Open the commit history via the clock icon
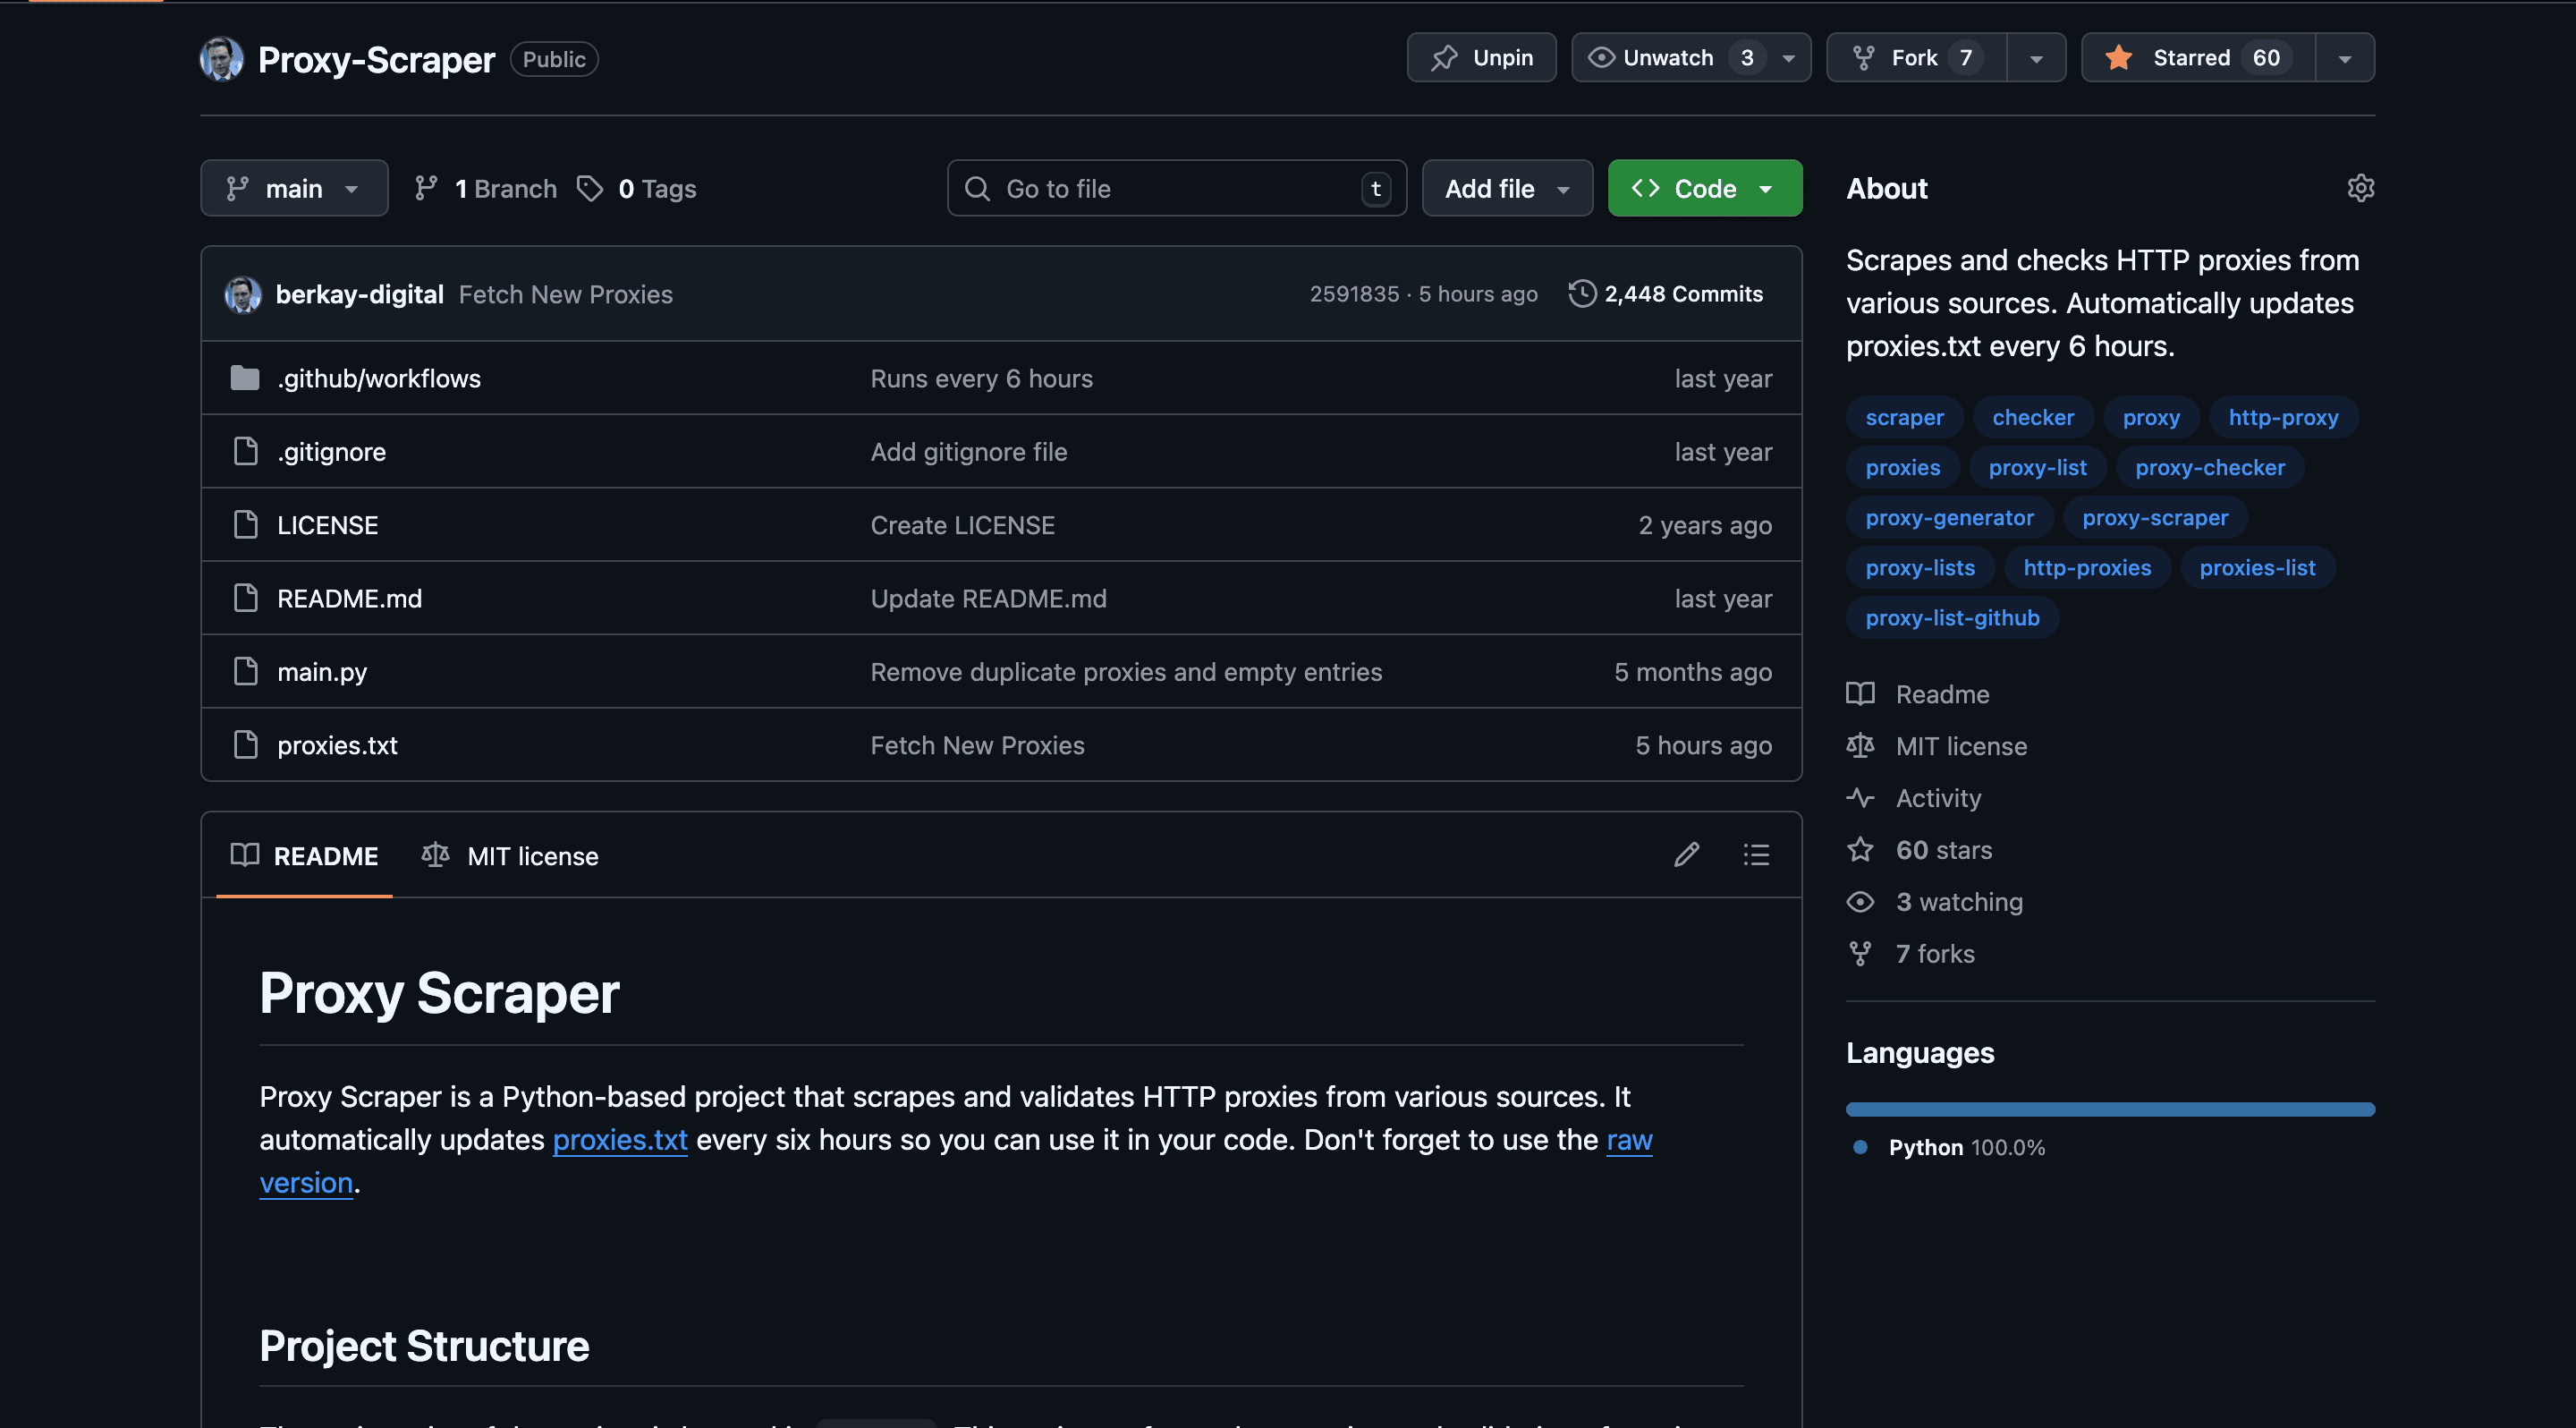 [x=1581, y=293]
